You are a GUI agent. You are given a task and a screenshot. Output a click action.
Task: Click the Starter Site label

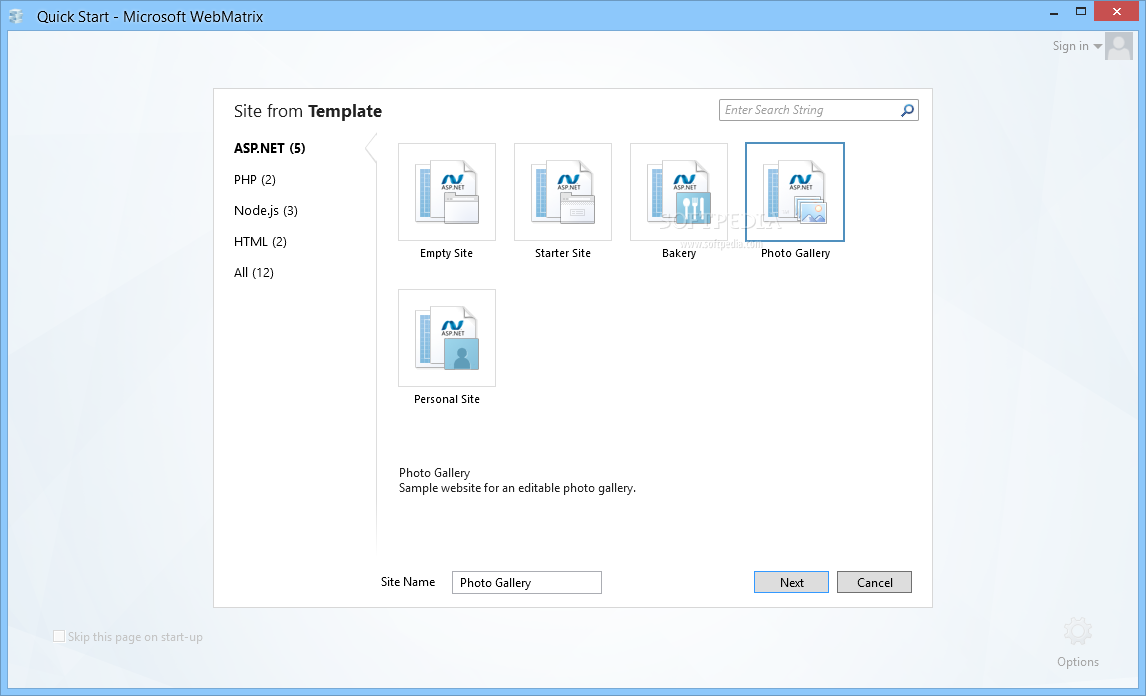[563, 253]
